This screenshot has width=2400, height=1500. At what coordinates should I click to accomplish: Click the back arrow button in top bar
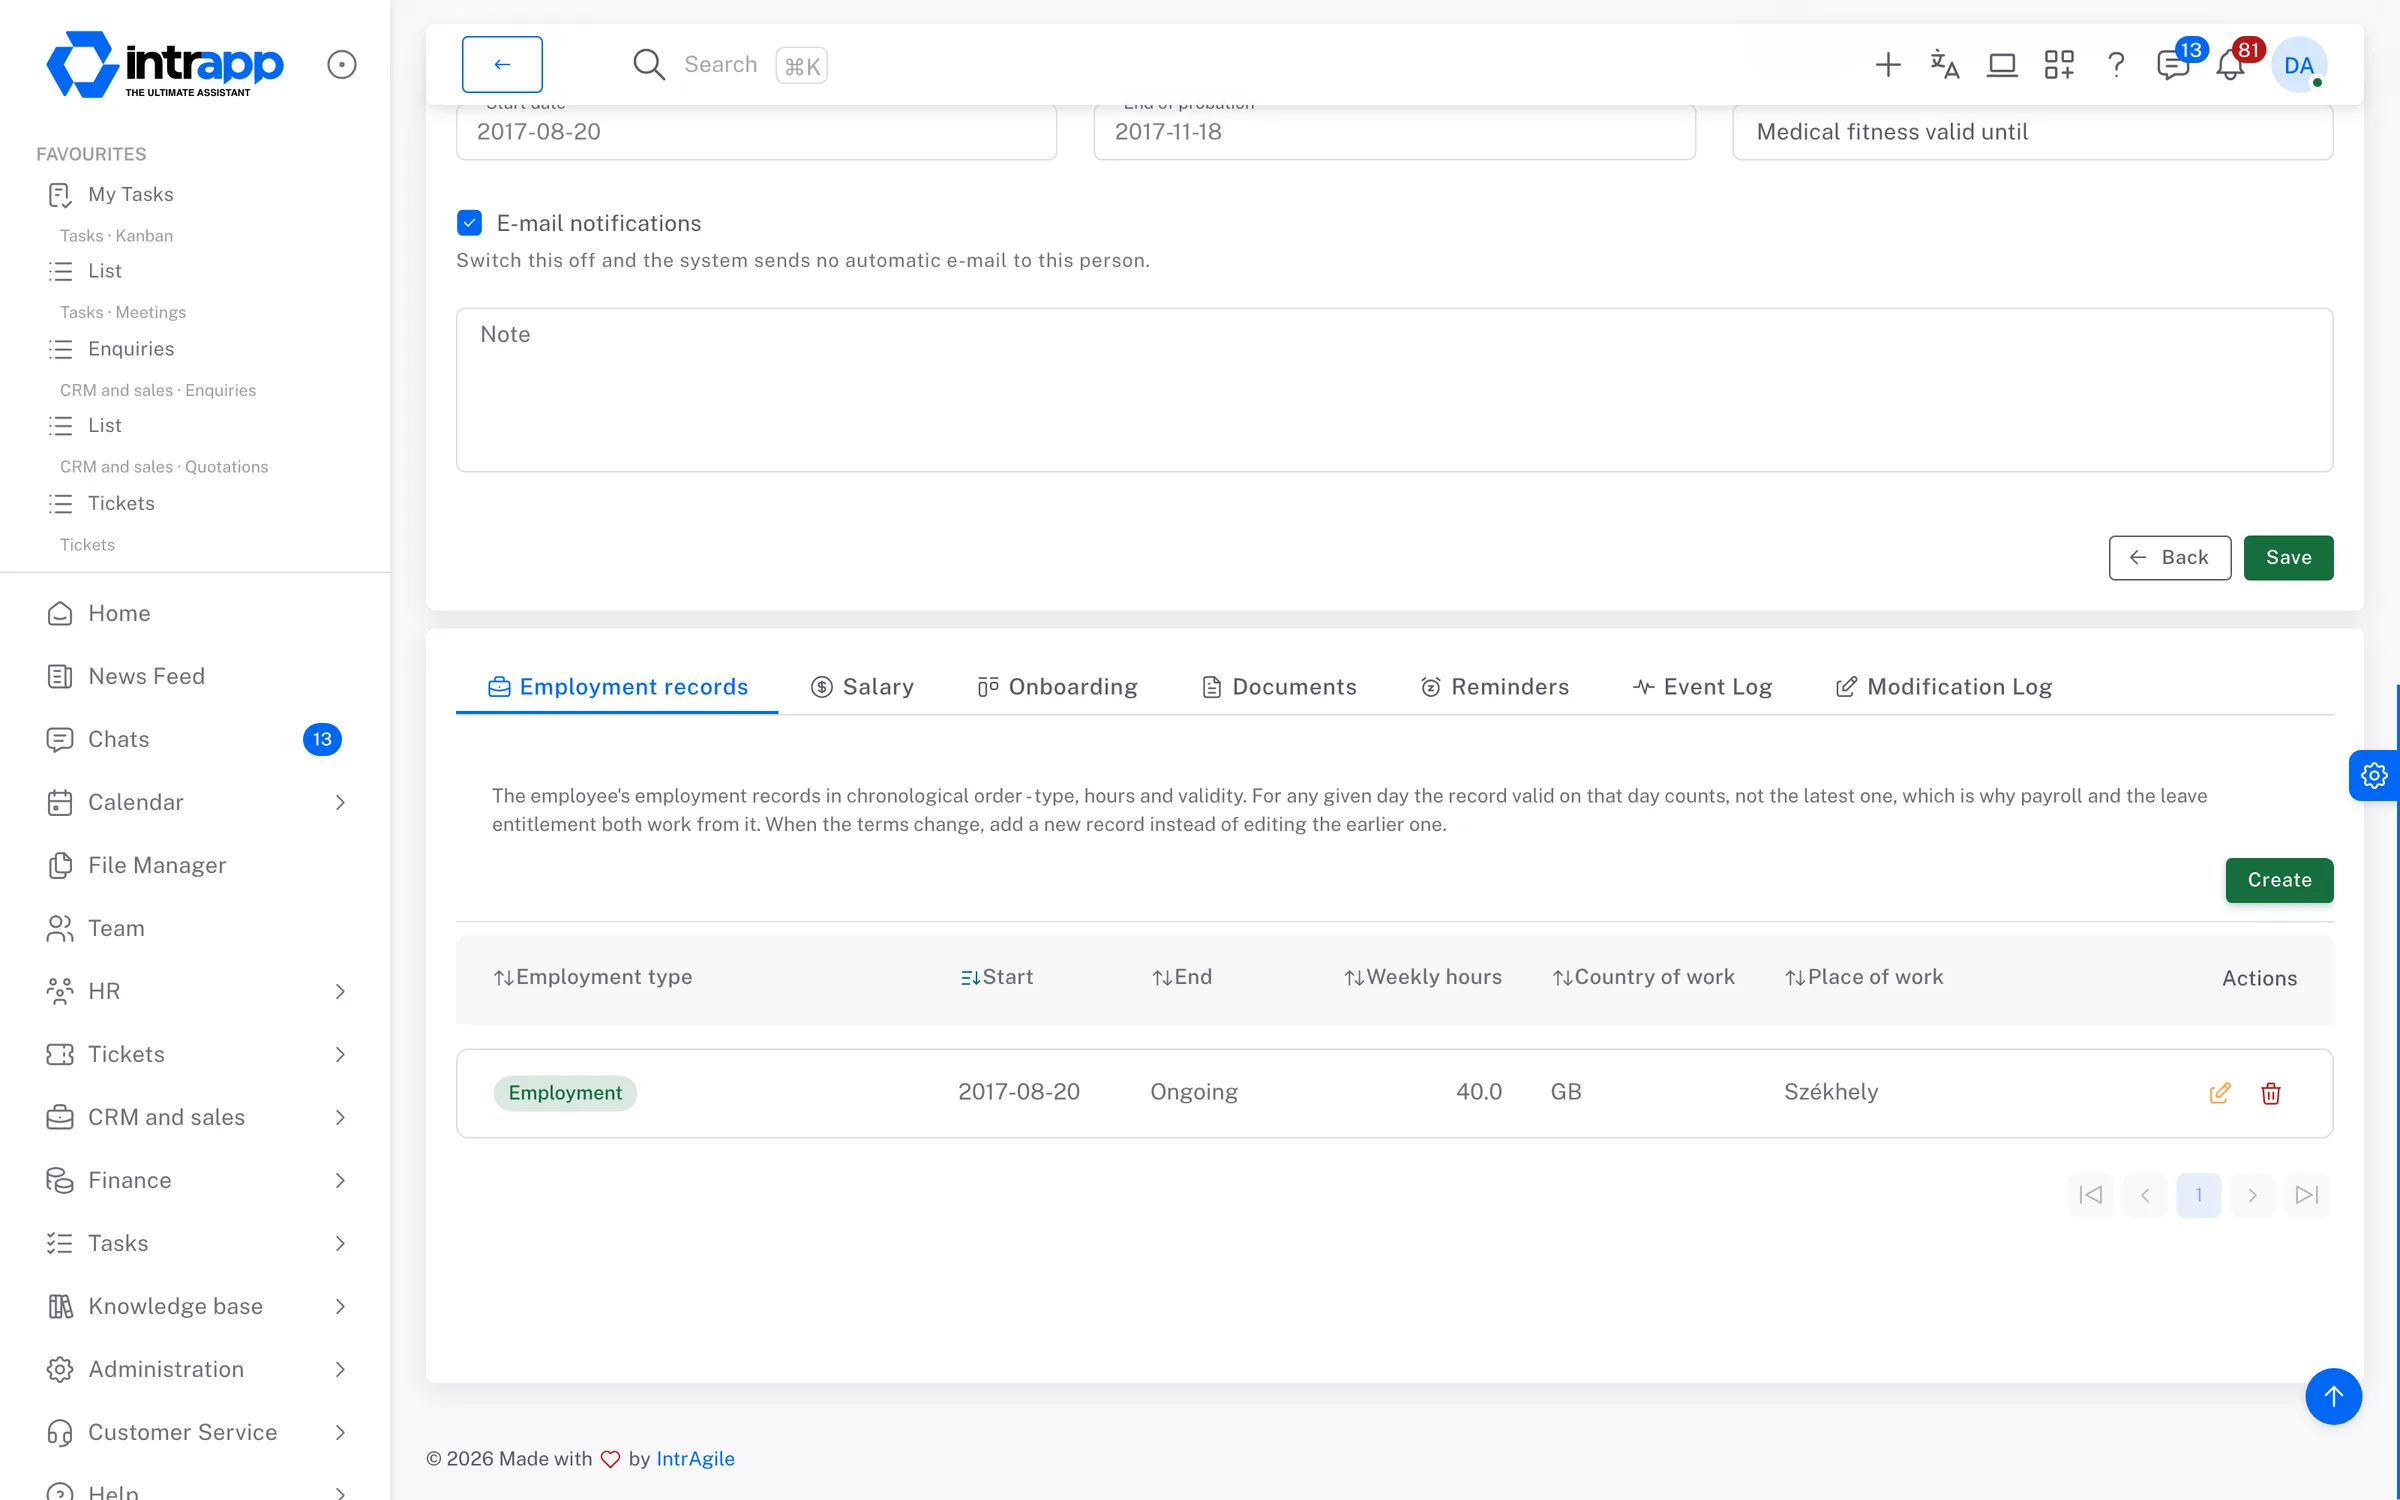502,64
